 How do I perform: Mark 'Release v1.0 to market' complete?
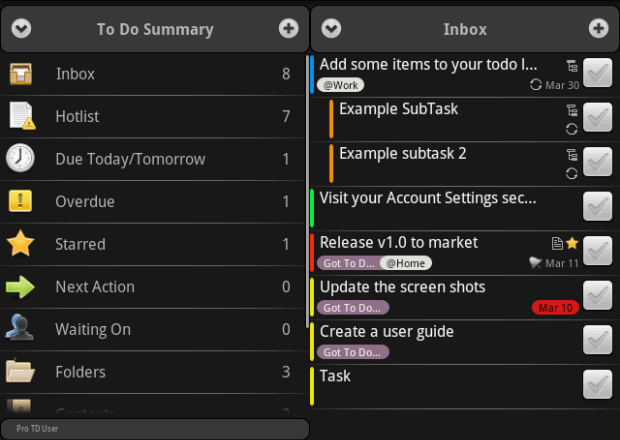tap(597, 251)
